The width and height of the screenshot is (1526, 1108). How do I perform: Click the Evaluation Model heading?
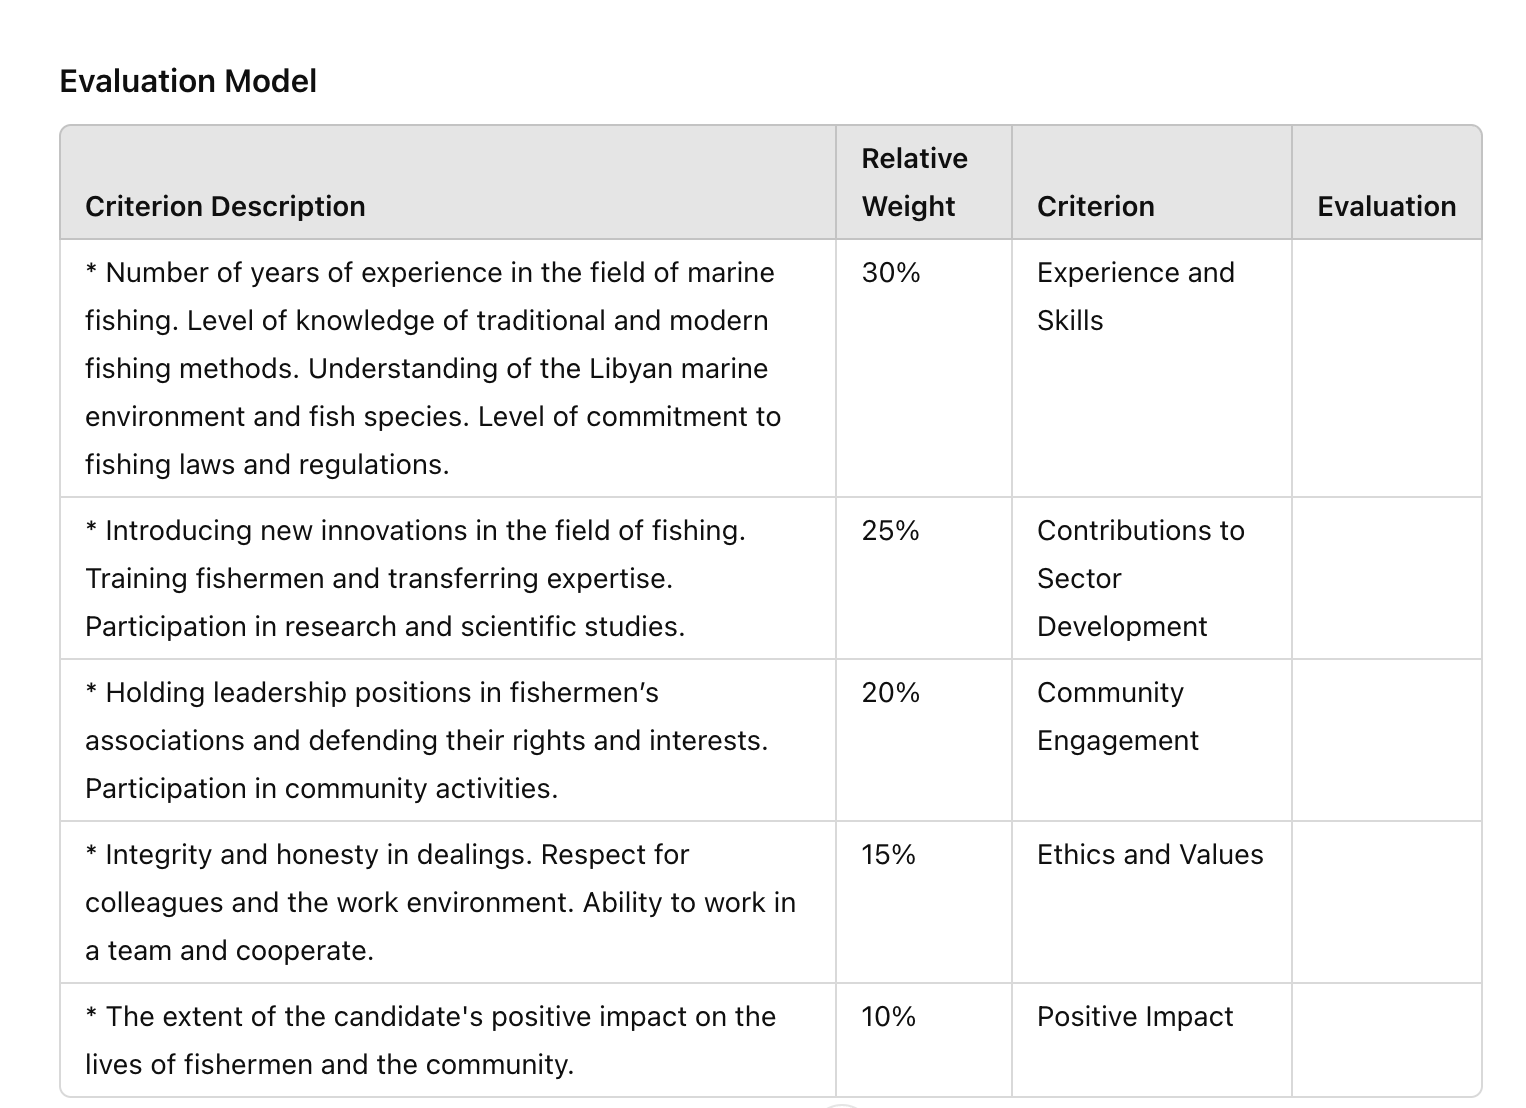click(x=188, y=81)
